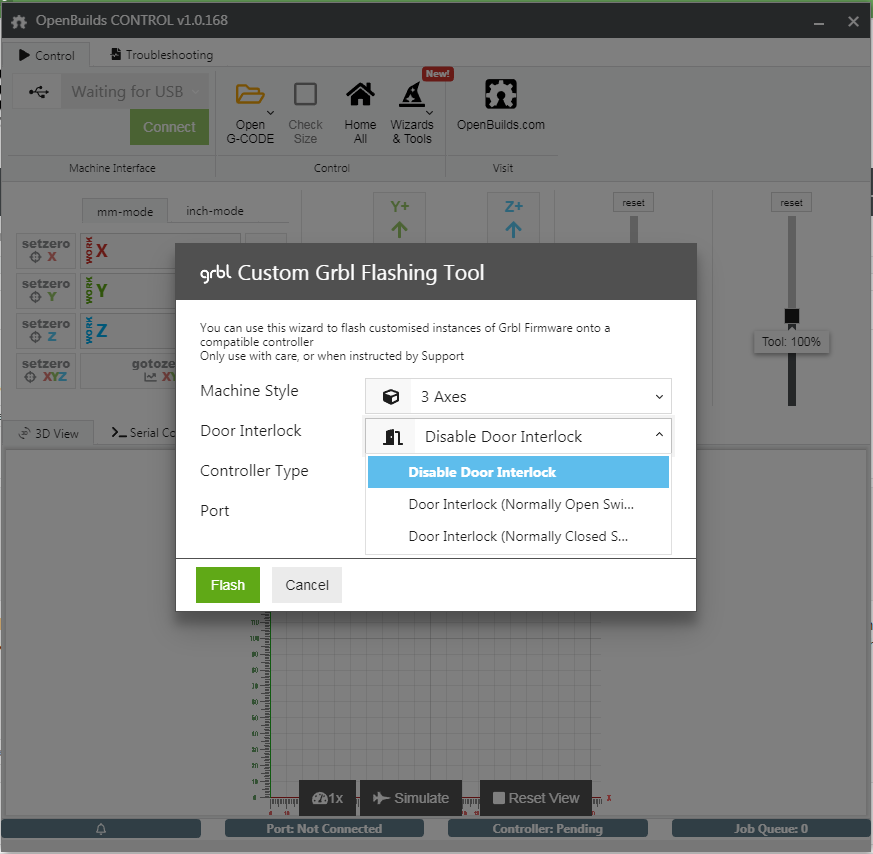Expand the Machine Style 3 Axes dropdown
Image resolution: width=873 pixels, height=854 pixels.
click(x=518, y=397)
